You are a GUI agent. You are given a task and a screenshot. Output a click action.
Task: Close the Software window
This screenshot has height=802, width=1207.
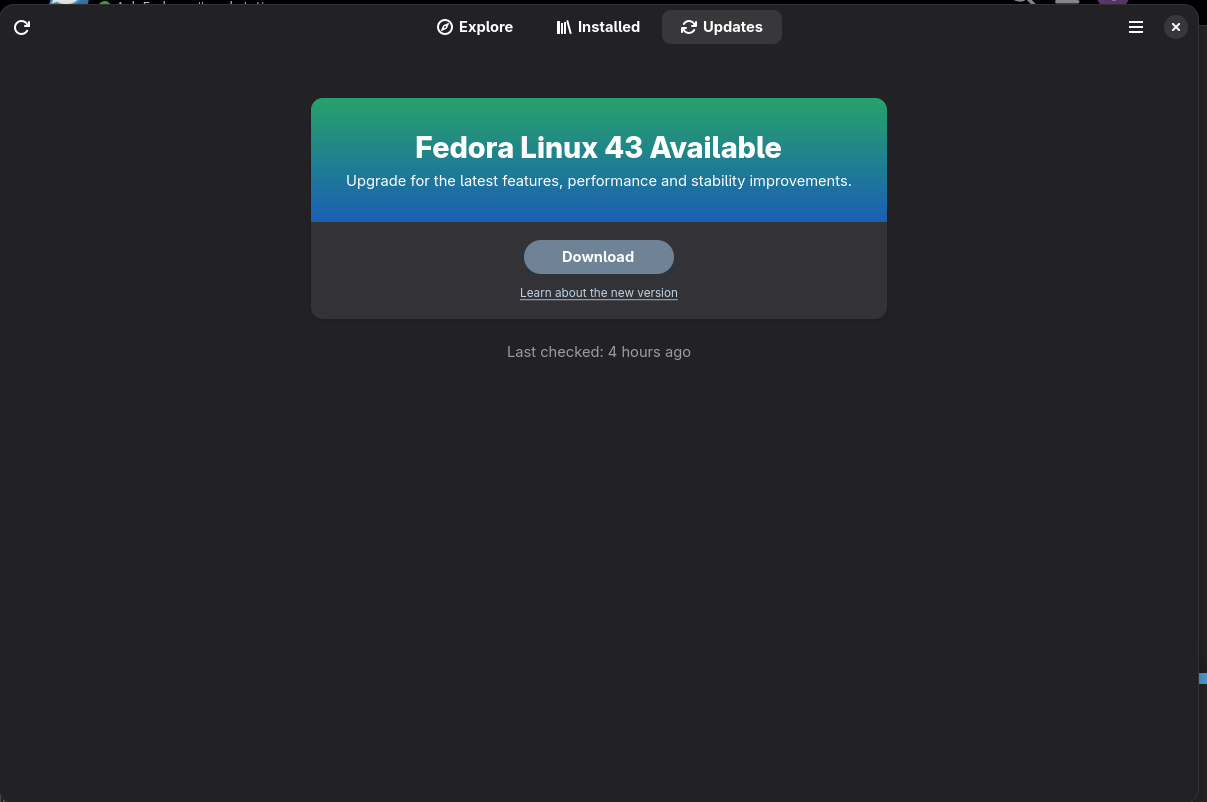click(x=1176, y=27)
